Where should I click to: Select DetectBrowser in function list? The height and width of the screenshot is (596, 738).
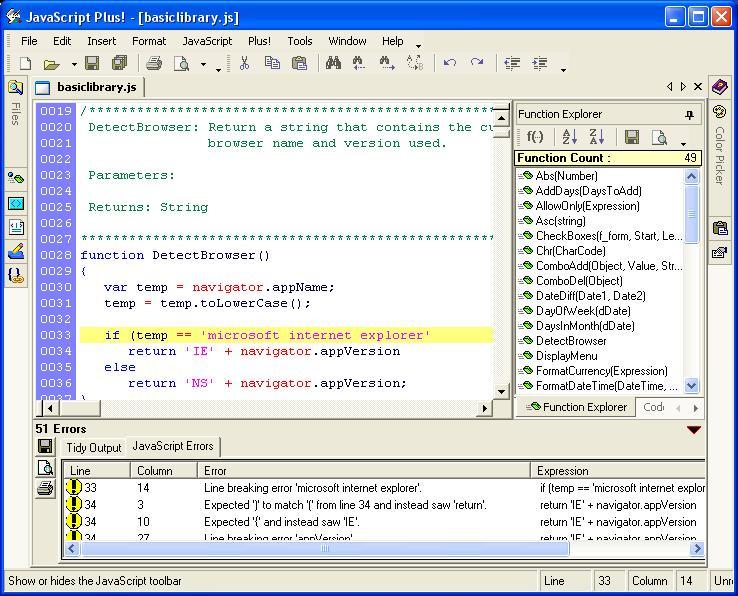coord(570,341)
